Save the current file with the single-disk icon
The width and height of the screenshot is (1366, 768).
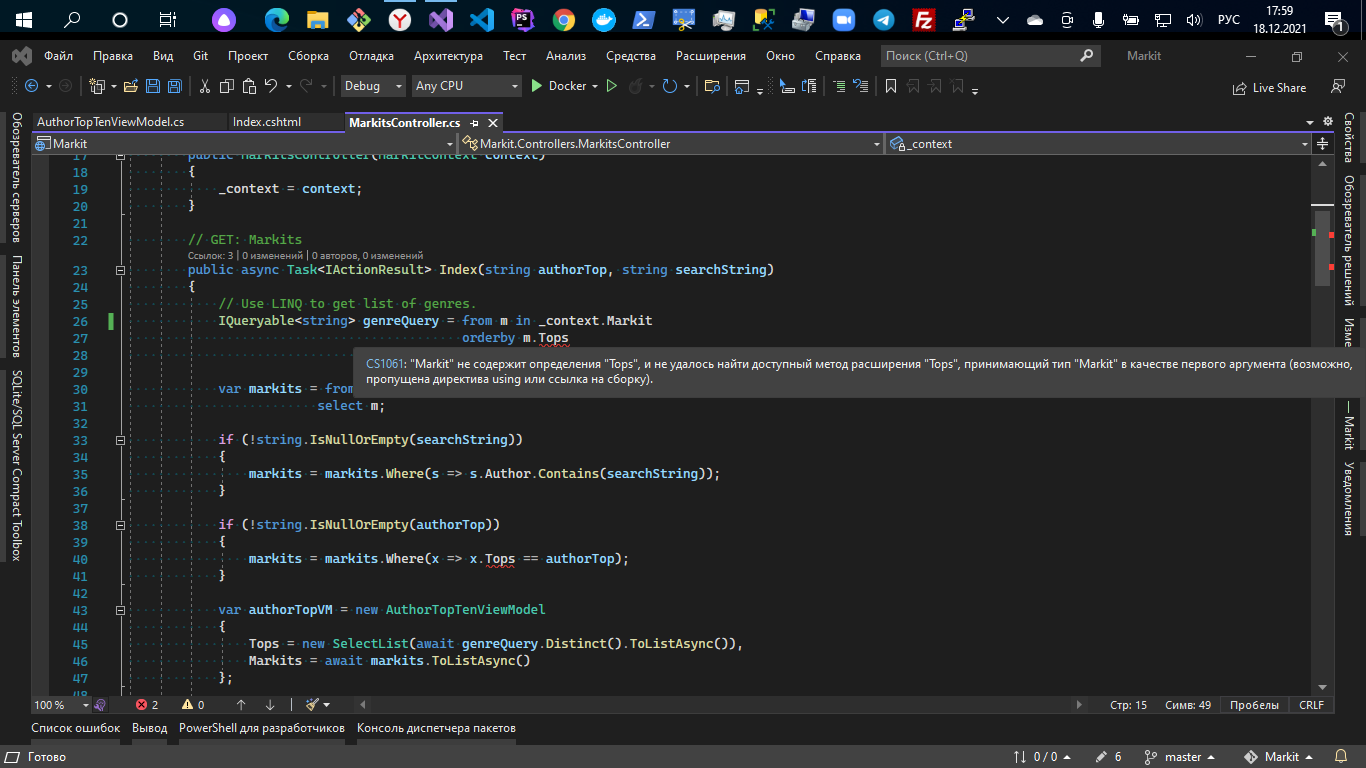click(x=153, y=86)
